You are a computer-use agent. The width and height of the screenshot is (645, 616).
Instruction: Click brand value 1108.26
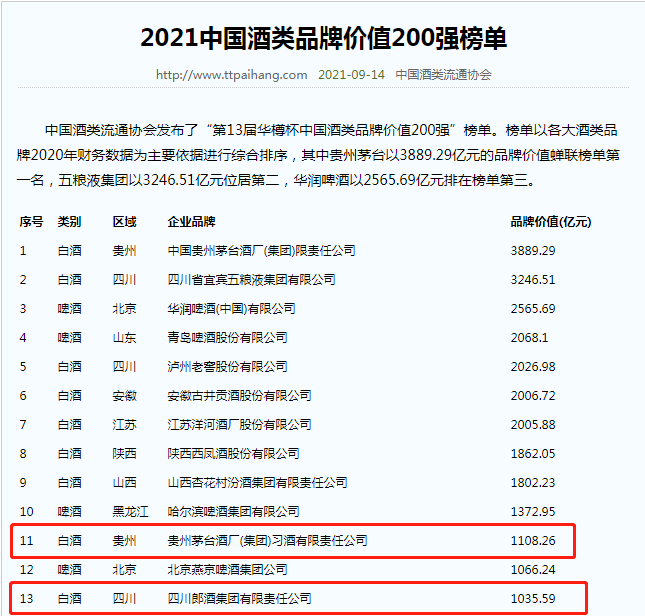(533, 540)
